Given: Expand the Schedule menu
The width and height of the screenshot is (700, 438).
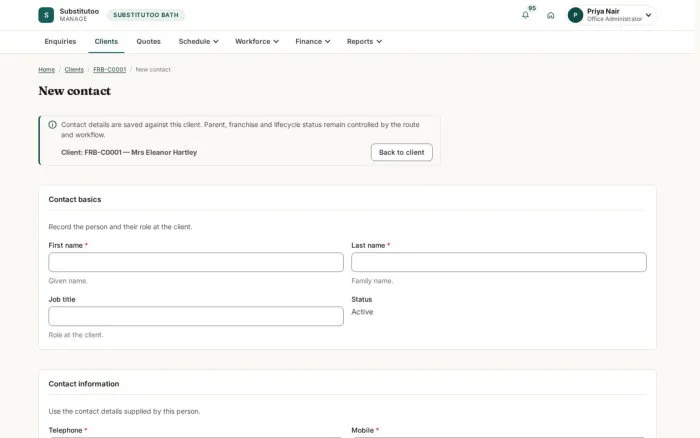Looking at the screenshot, I should pos(198,42).
